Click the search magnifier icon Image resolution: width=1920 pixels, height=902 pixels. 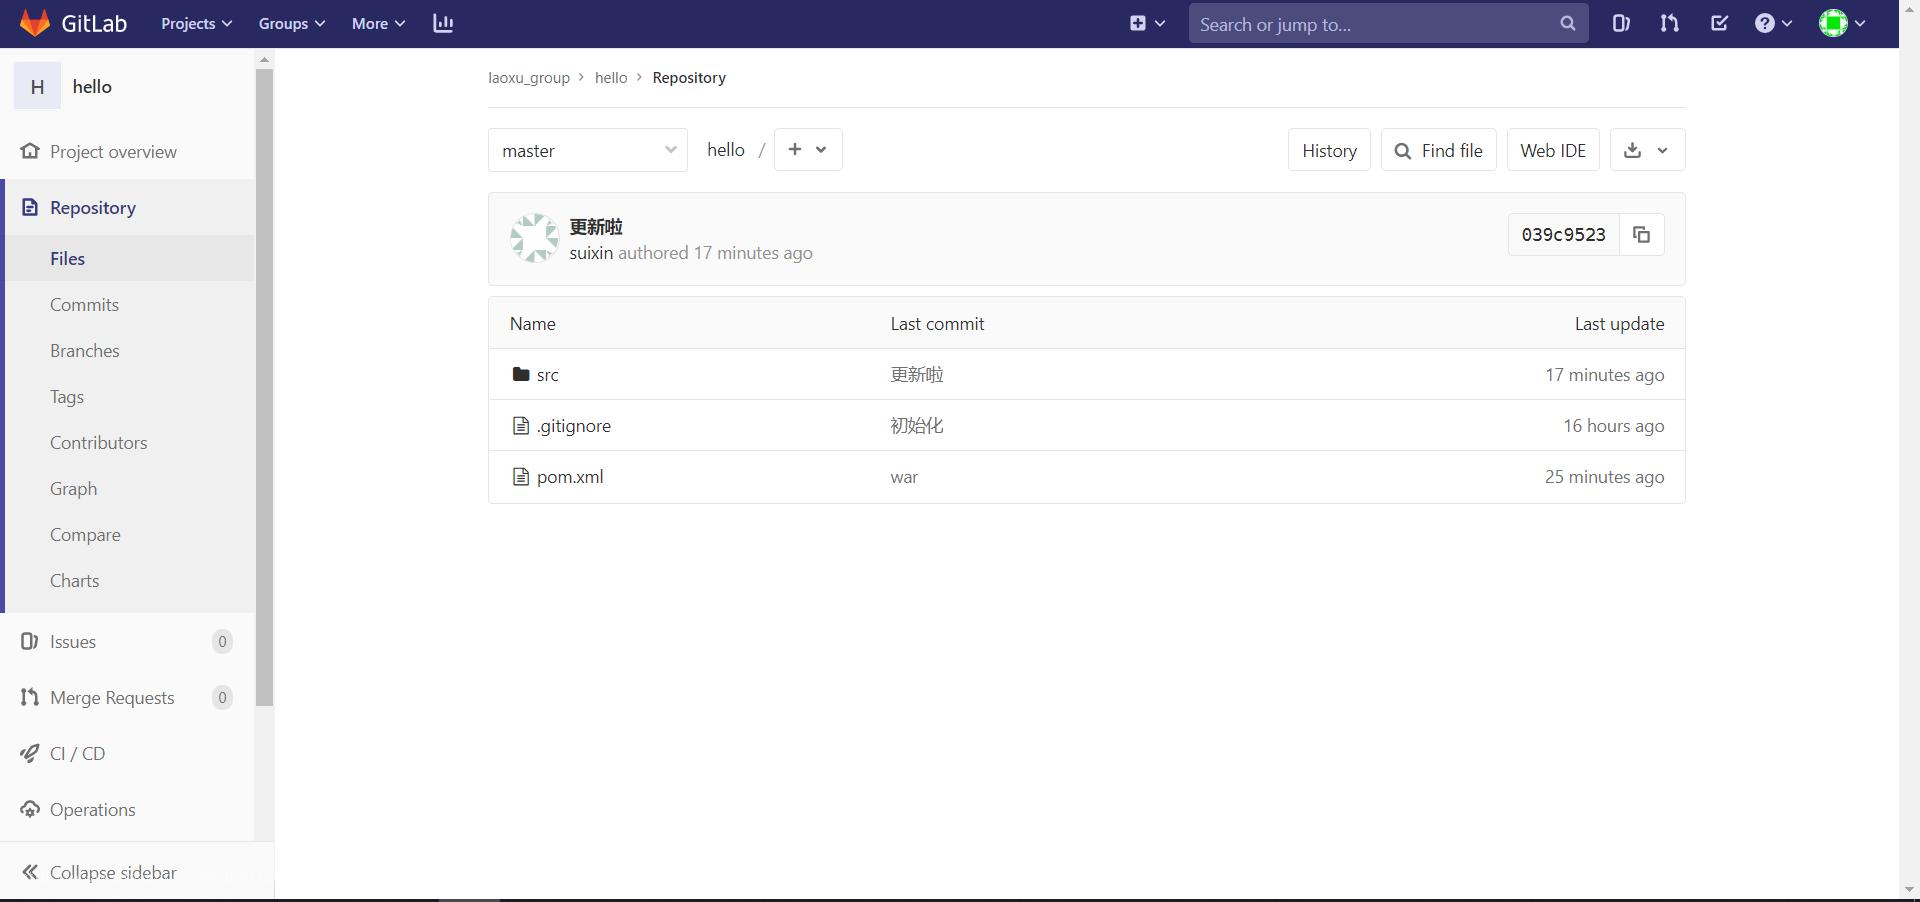(1567, 23)
